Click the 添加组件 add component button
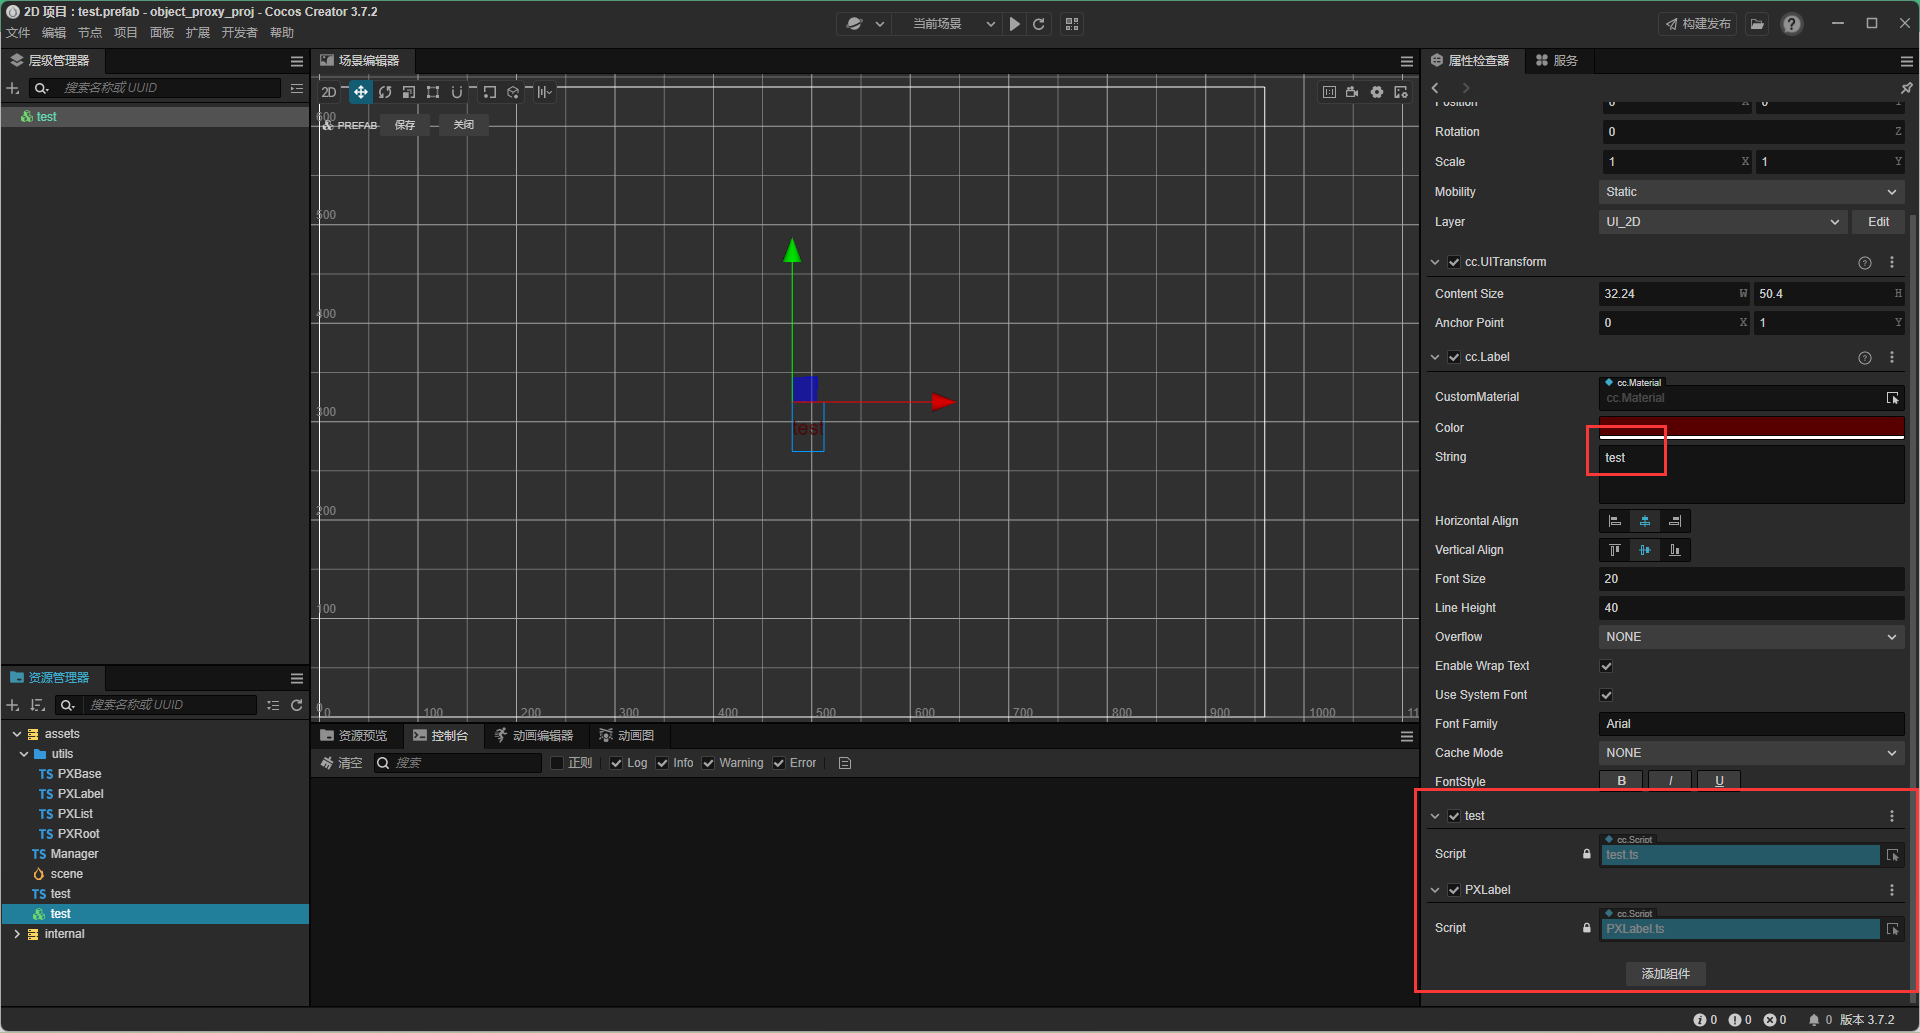 point(1665,974)
